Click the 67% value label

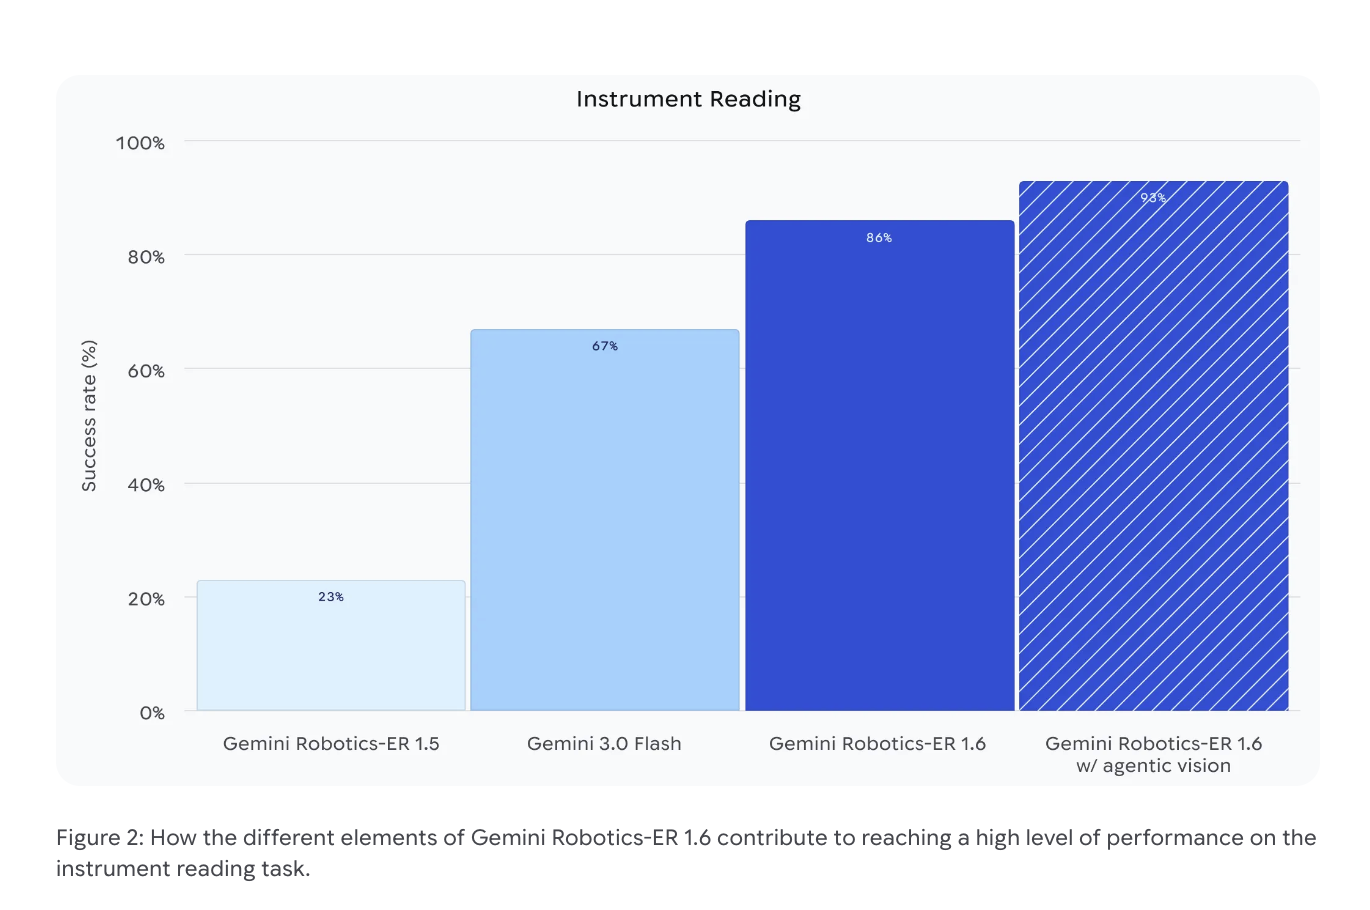[605, 346]
